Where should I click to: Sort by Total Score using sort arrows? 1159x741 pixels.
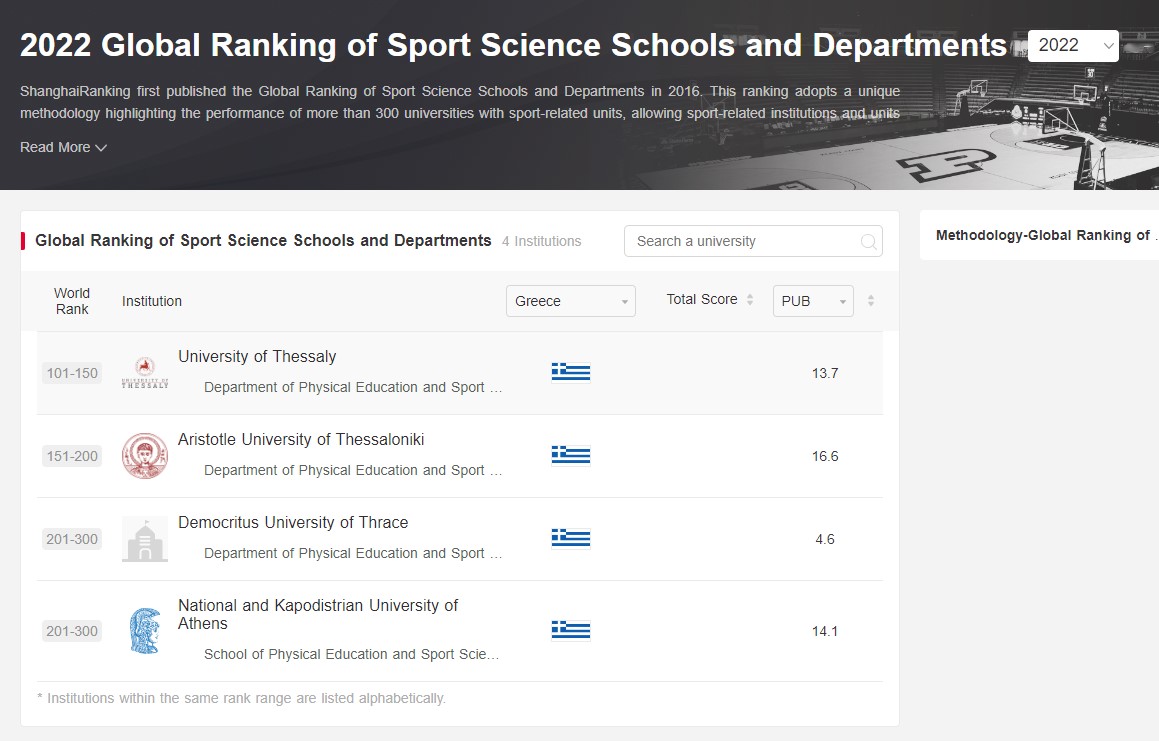point(750,300)
